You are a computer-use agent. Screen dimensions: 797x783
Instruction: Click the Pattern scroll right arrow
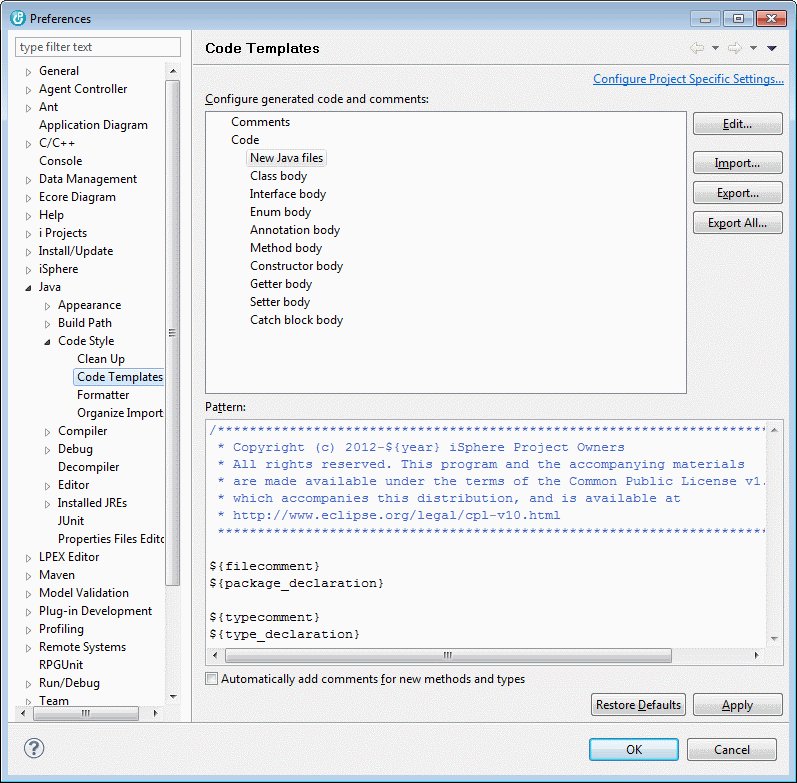(x=757, y=655)
